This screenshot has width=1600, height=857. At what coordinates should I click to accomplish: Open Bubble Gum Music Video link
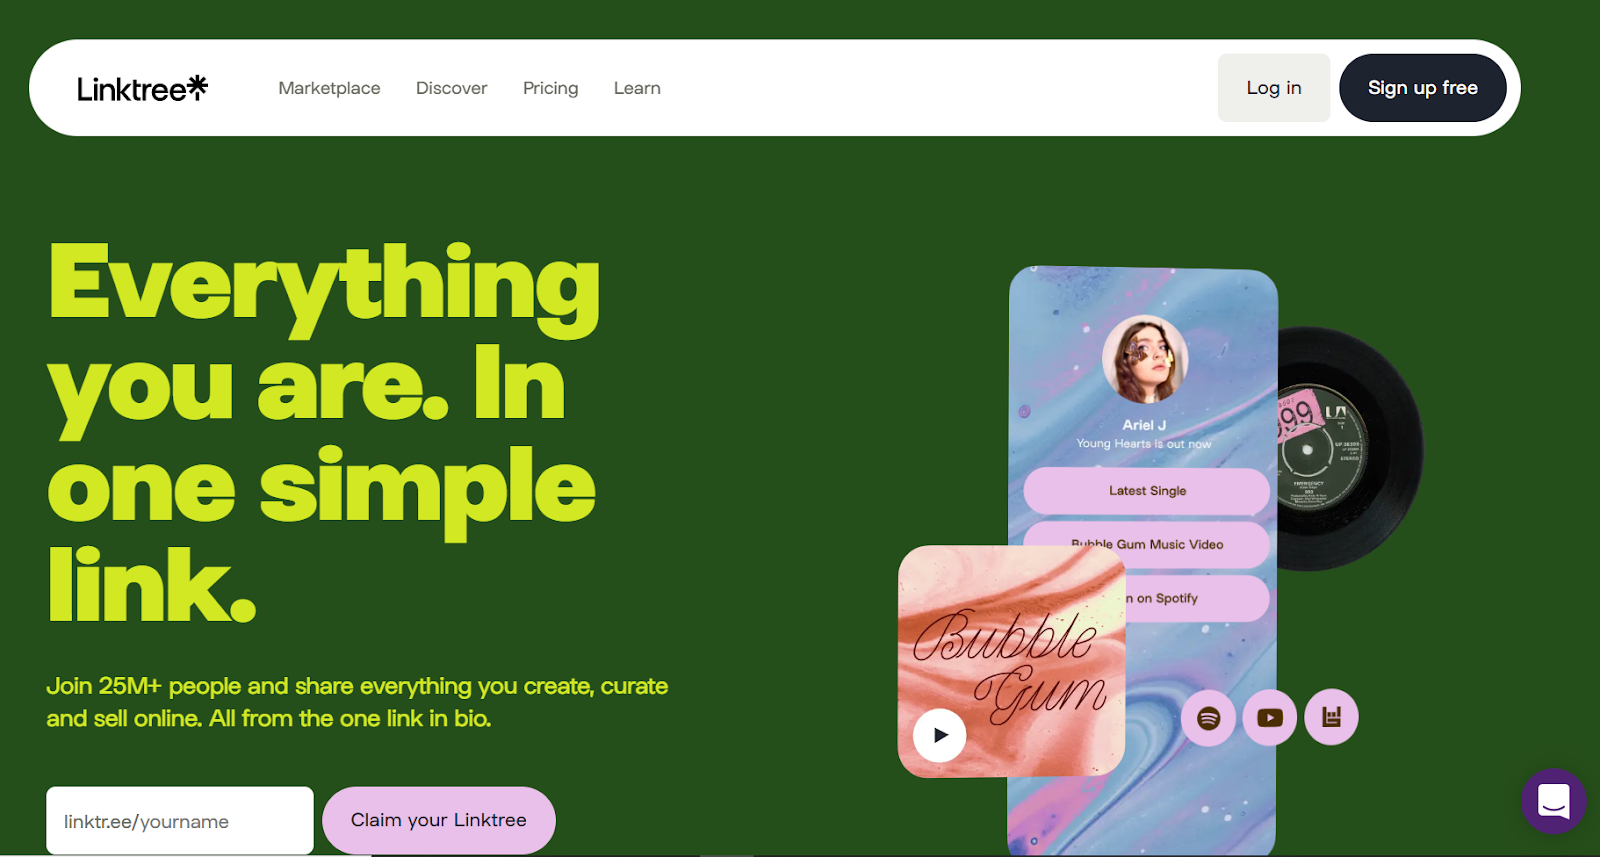click(1147, 544)
